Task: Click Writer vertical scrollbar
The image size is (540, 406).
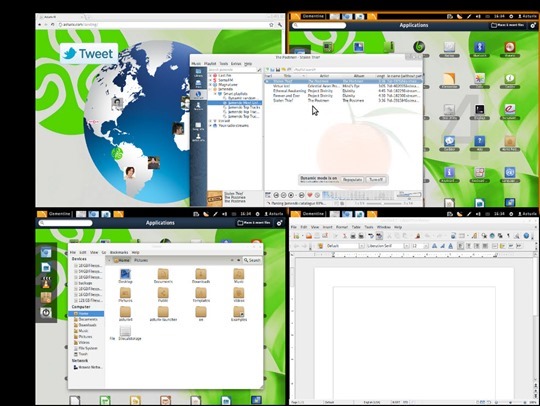Action: coord(536,320)
